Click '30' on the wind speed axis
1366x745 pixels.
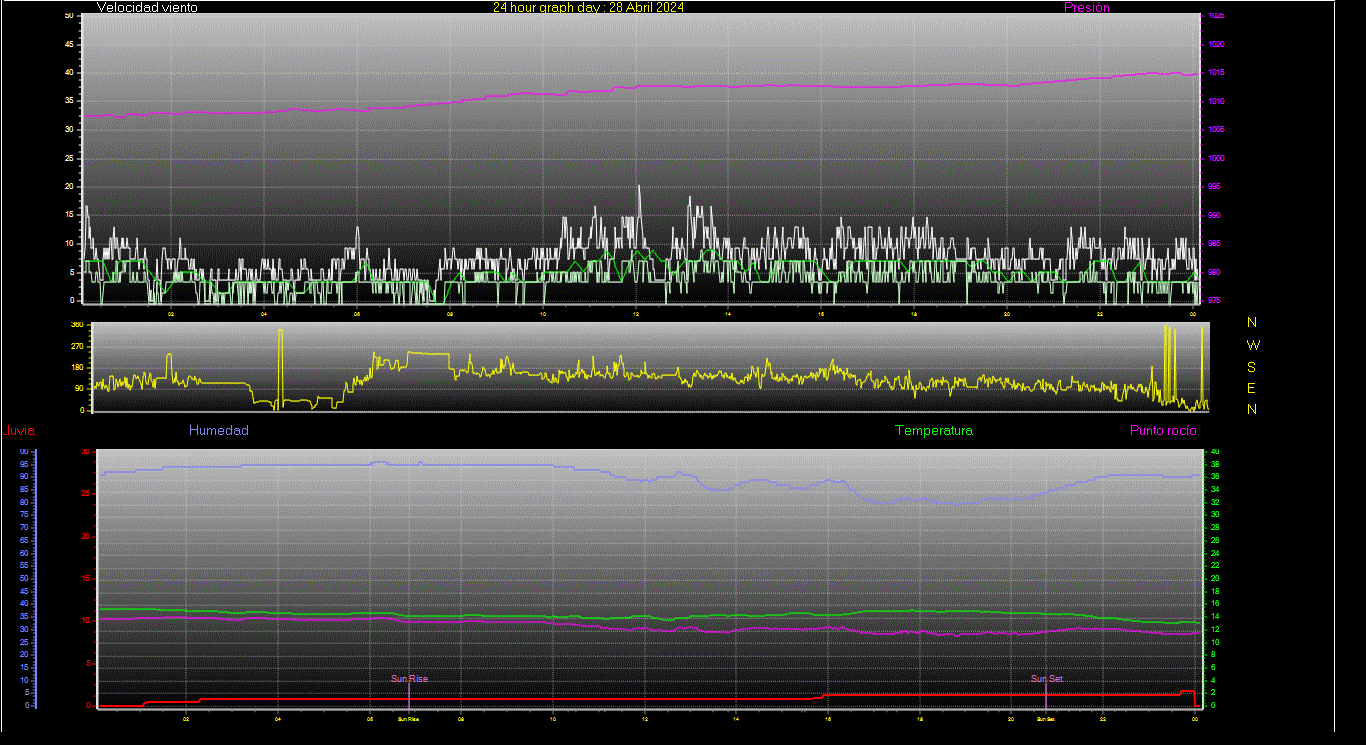coord(69,130)
